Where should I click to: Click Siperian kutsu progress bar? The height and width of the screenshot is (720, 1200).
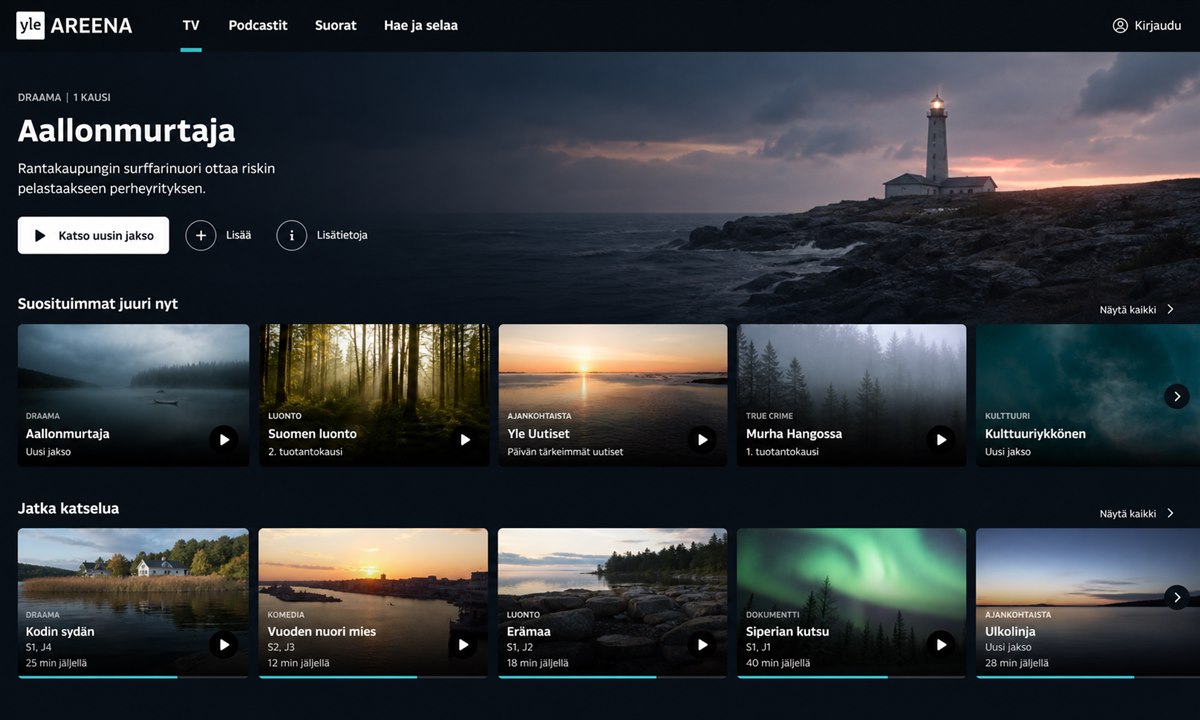[x=852, y=677]
